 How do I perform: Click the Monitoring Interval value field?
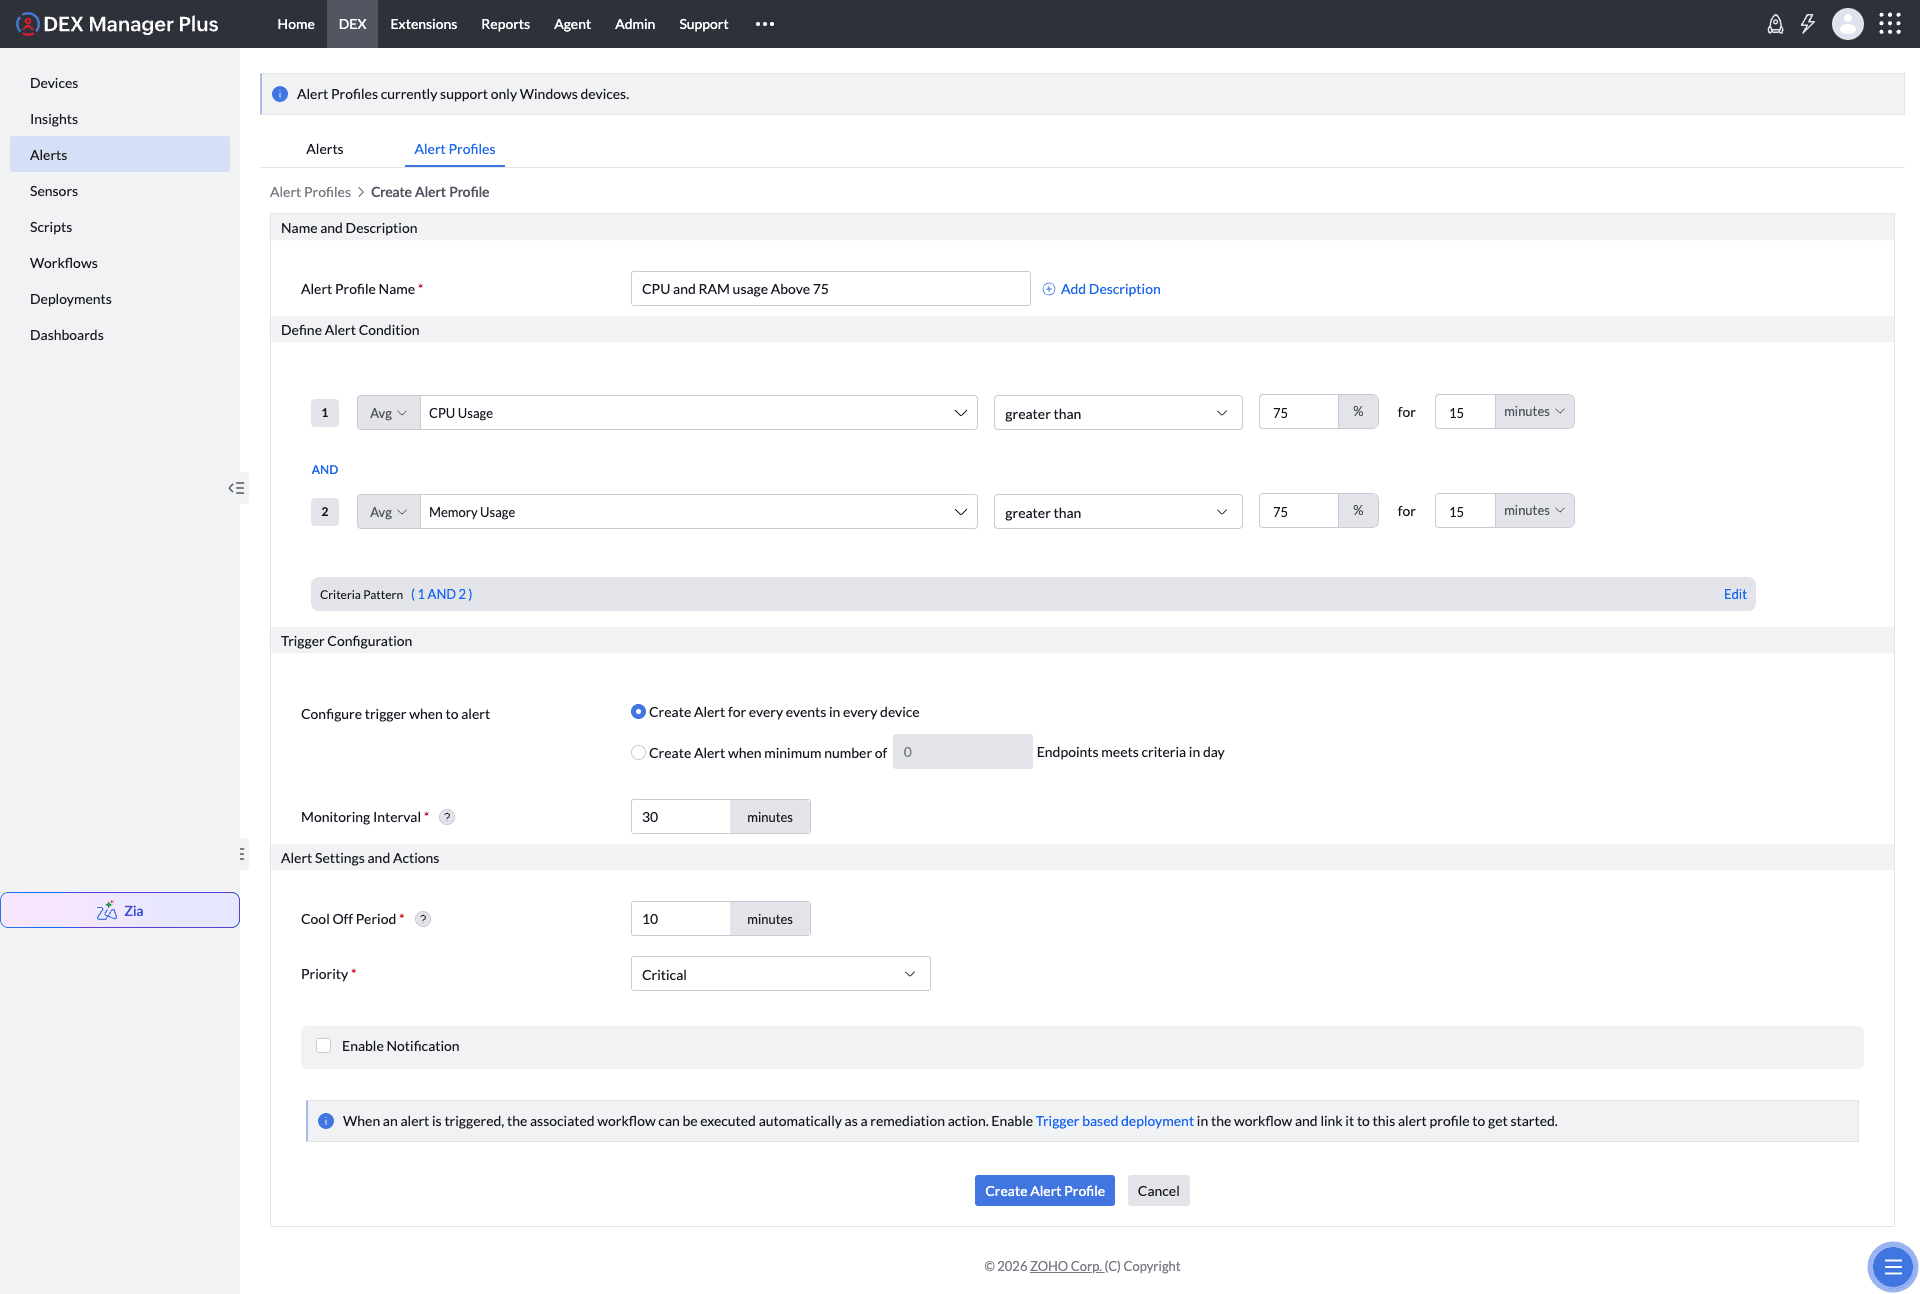(681, 817)
